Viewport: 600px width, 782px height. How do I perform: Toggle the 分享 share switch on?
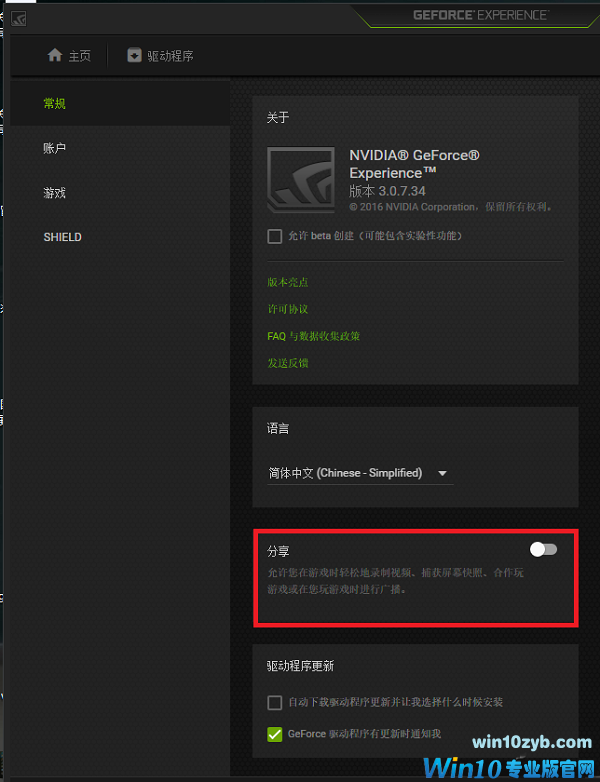(x=543, y=550)
